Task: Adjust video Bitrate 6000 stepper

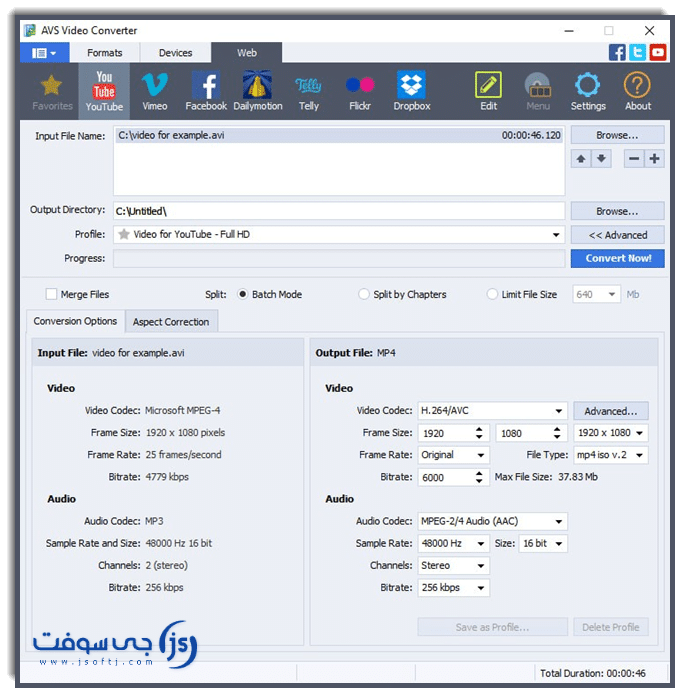Action: [x=479, y=477]
